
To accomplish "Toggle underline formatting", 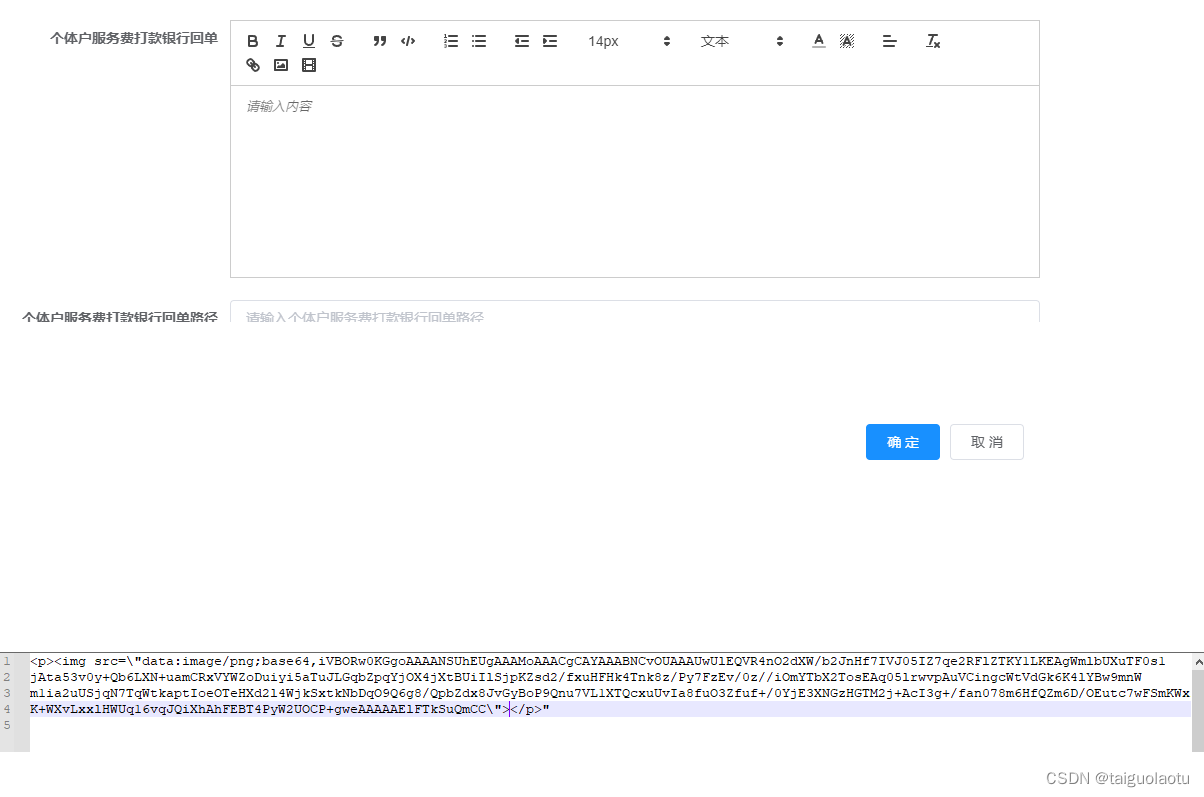I will [309, 41].
